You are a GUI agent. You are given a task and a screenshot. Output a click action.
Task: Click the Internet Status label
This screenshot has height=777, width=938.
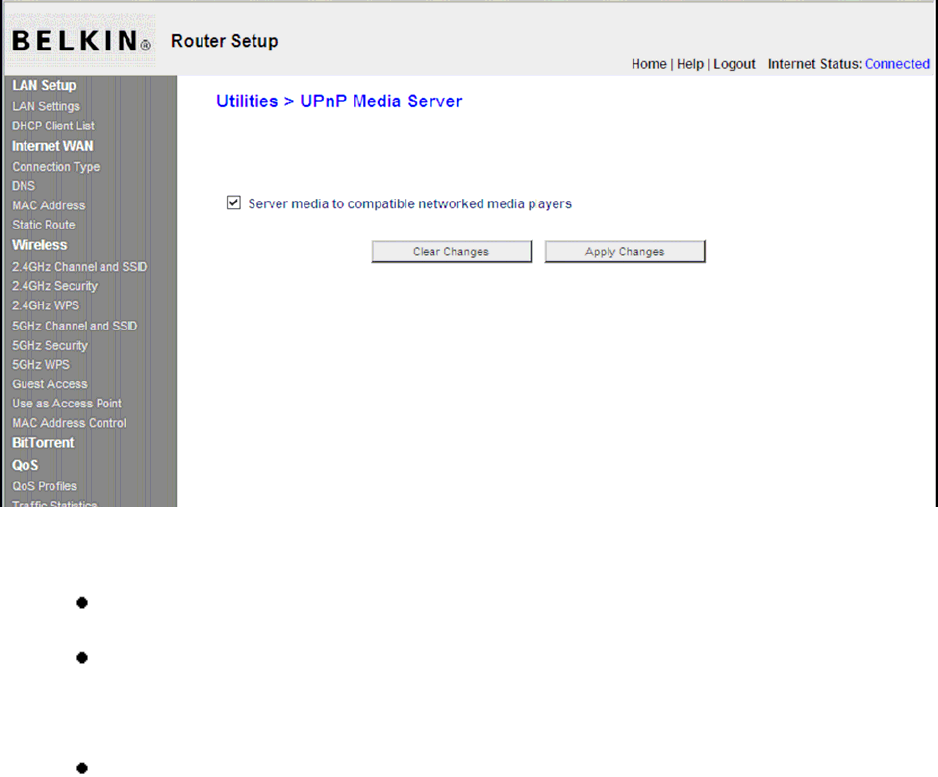point(814,64)
